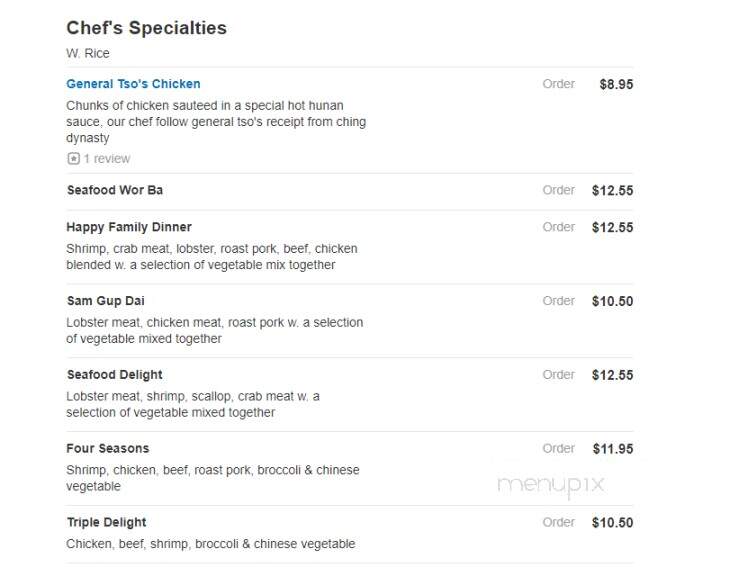Viewport: 730px width, 567px height.
Task: Select the Happy Family Dinner title
Action: [x=129, y=227]
